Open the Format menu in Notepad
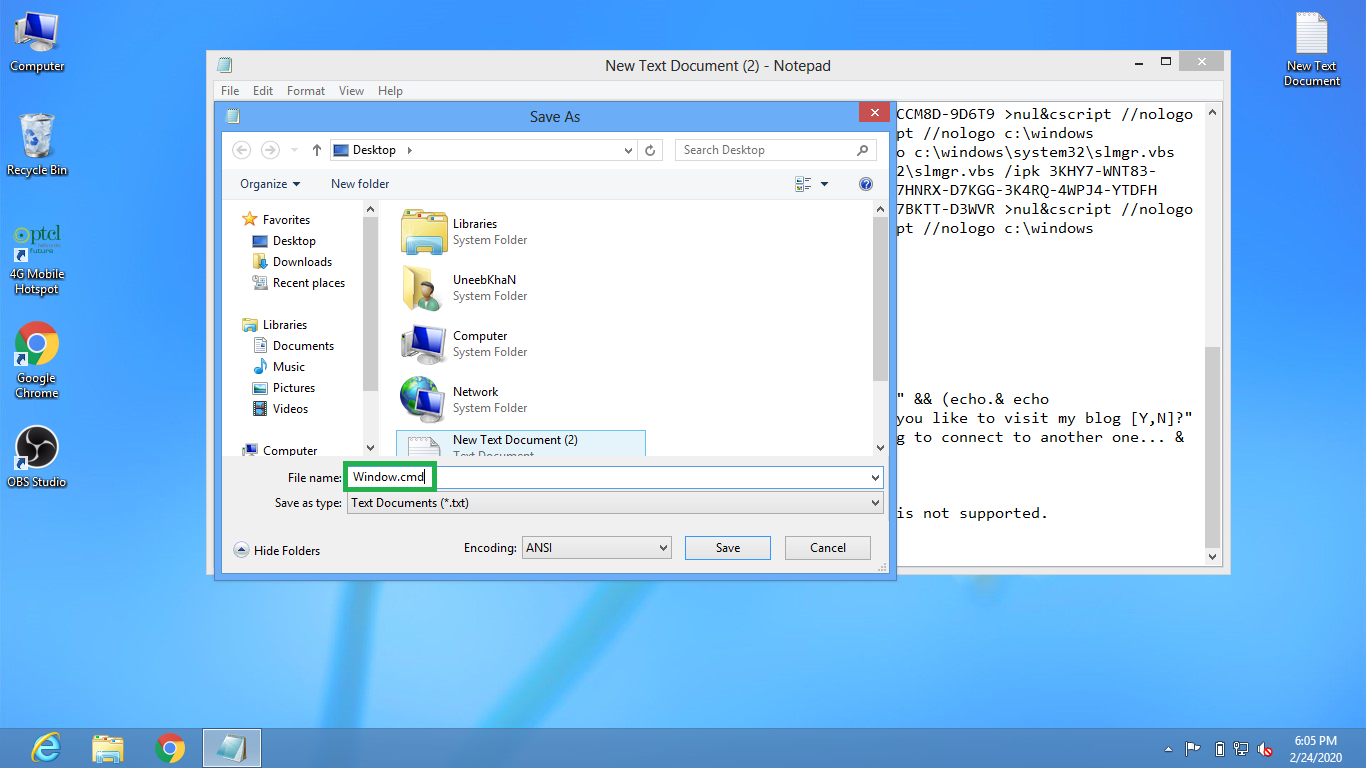Screen dimensions: 1366x768 tap(305, 91)
